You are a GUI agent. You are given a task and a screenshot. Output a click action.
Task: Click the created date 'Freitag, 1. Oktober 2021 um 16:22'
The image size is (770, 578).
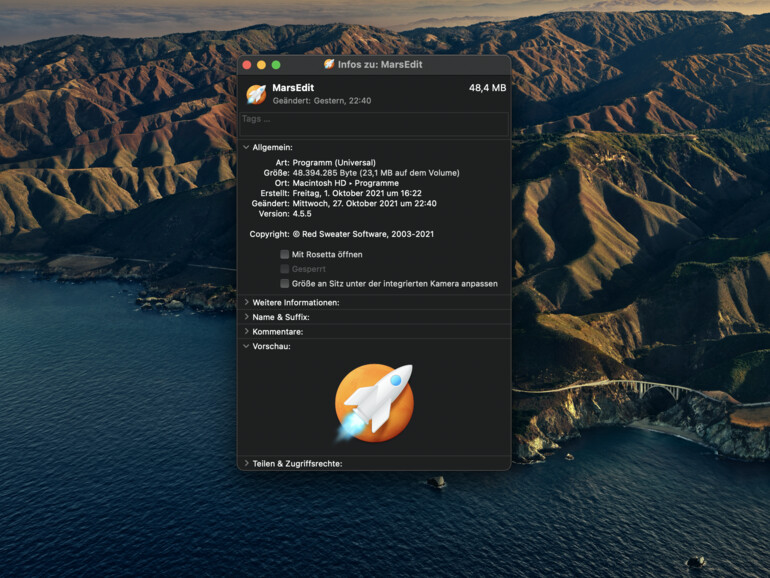(357, 193)
